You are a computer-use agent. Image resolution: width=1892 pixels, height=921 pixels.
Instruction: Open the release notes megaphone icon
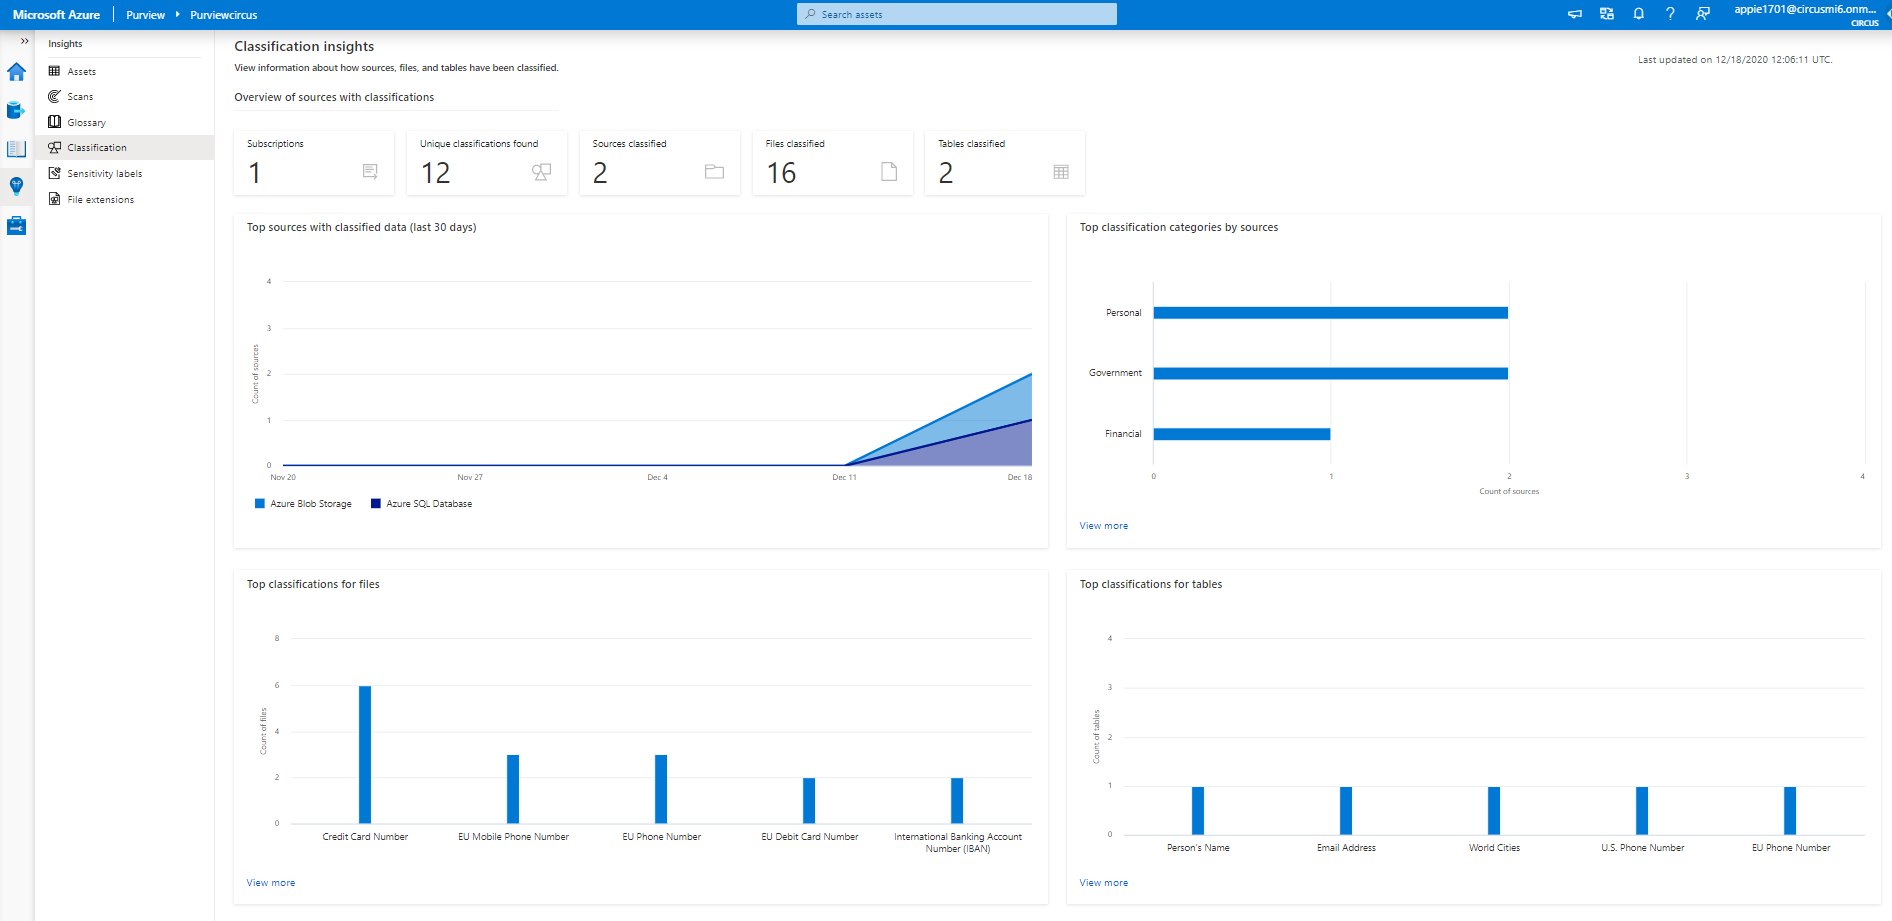tap(1575, 14)
